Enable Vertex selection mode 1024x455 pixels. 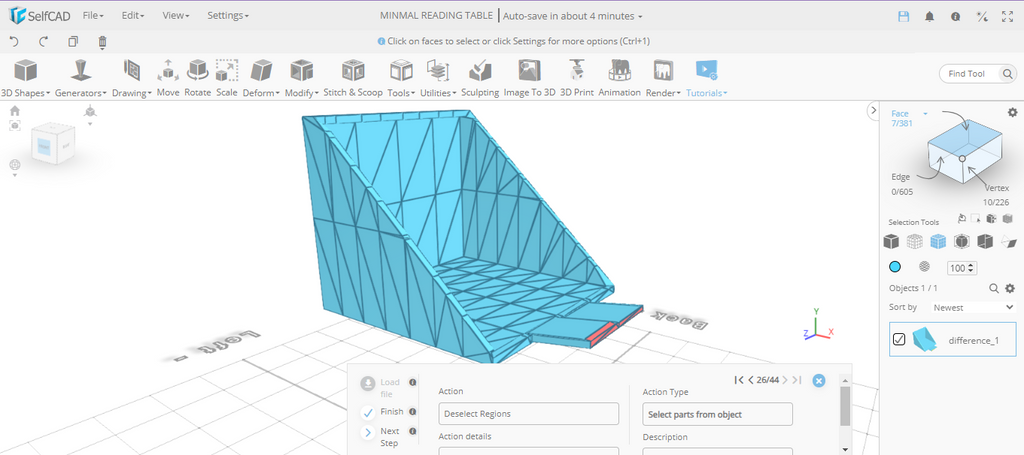[997, 188]
